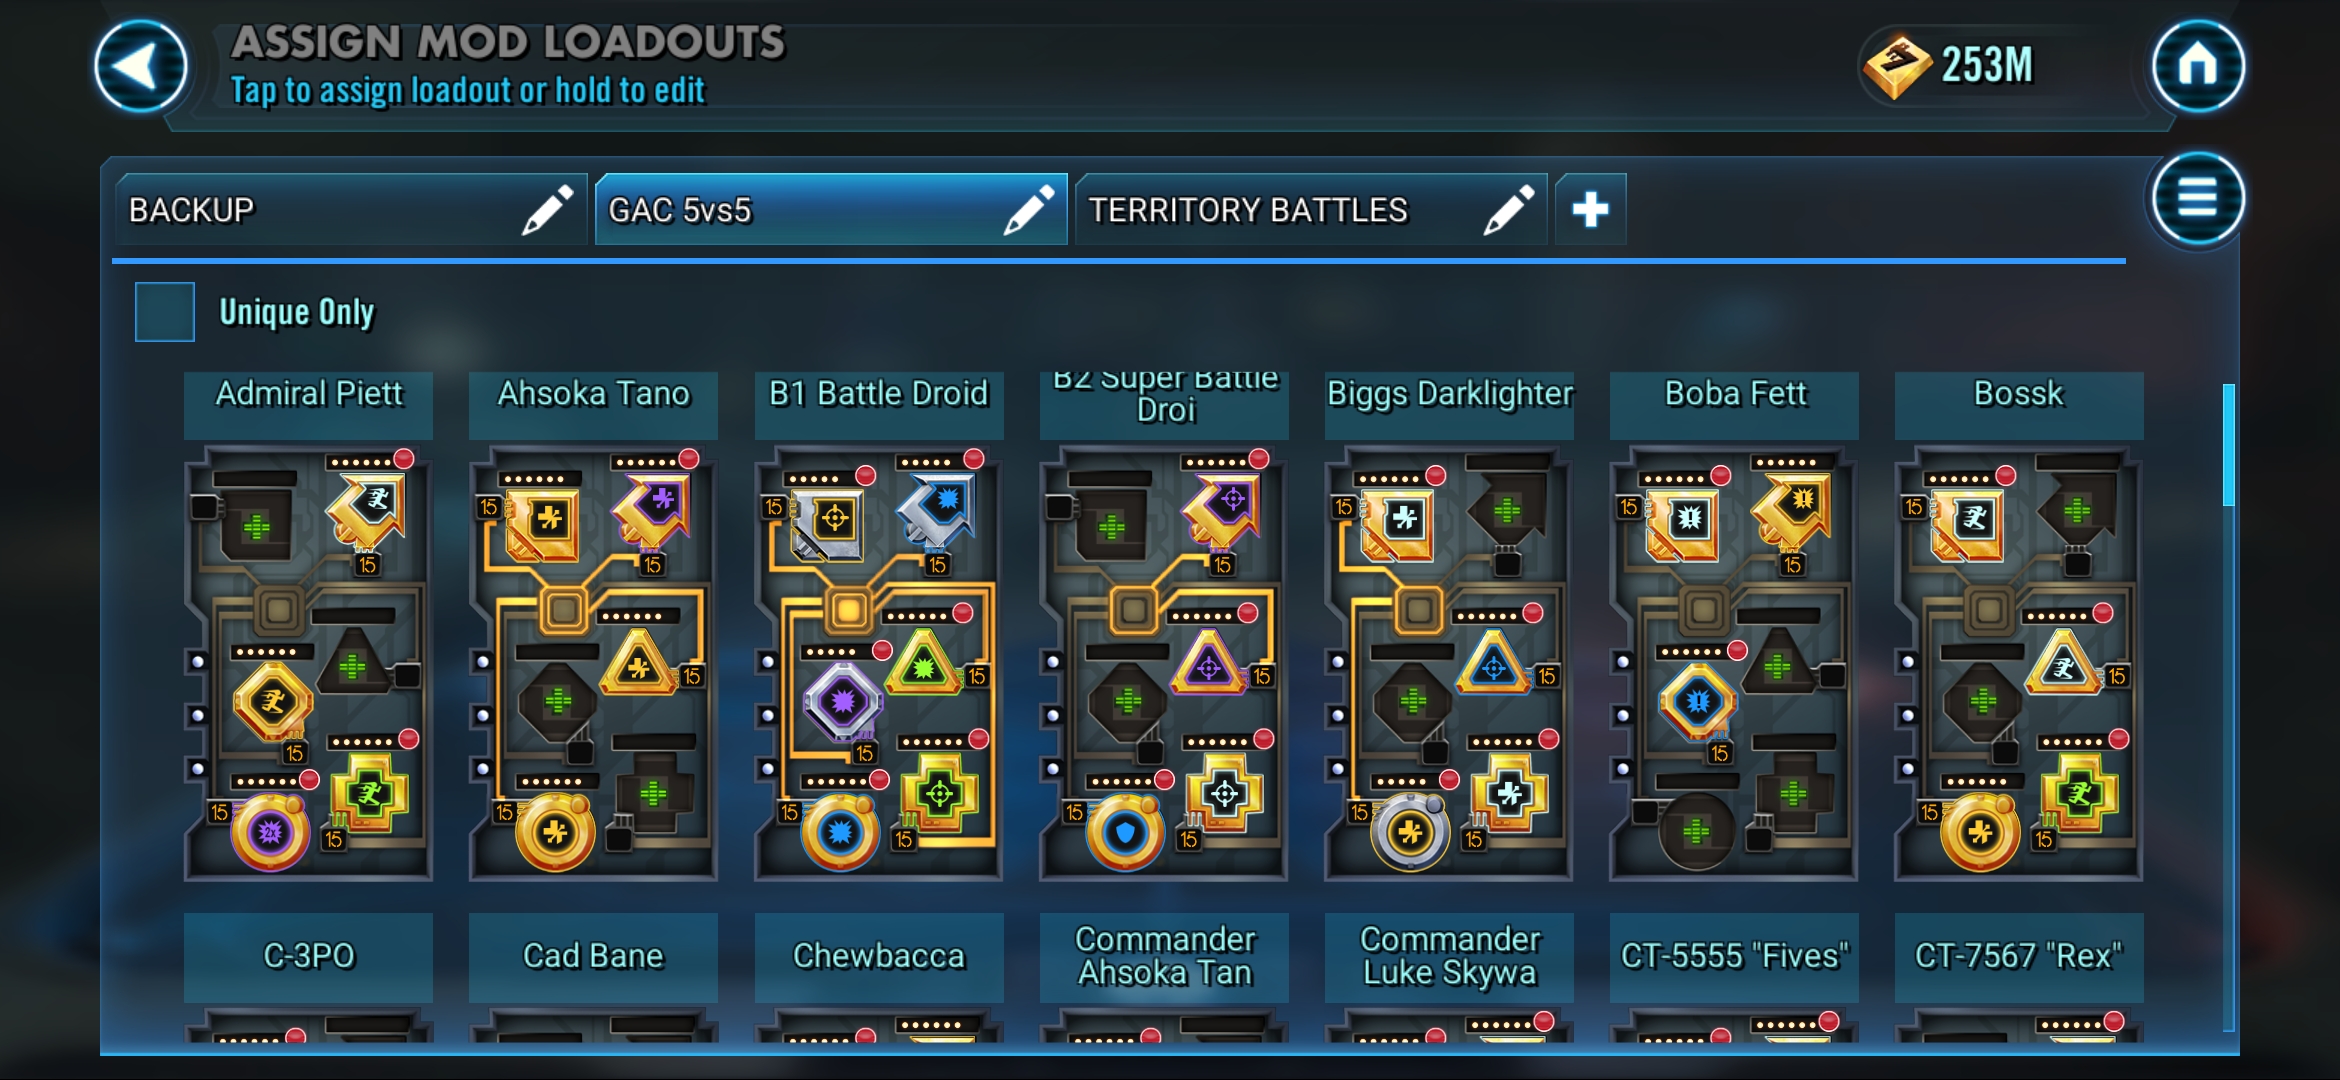This screenshot has width=2340, height=1080.
Task: Enable the Unique Only checkbox
Action: (x=165, y=312)
